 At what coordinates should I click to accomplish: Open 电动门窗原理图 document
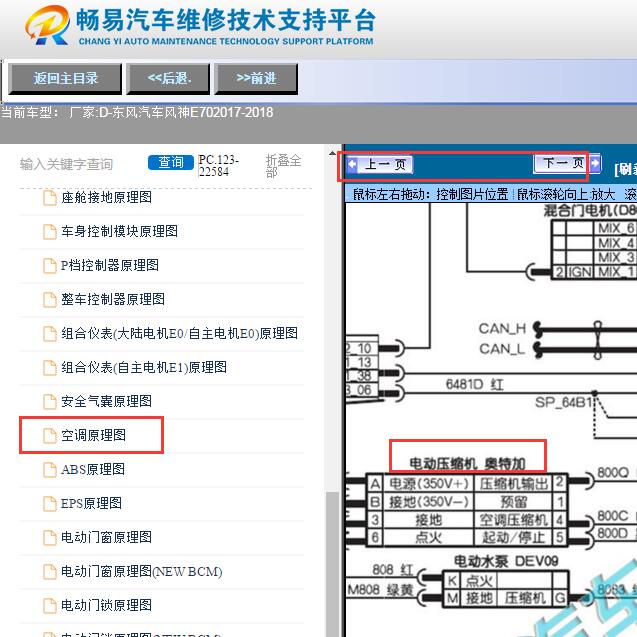106,538
